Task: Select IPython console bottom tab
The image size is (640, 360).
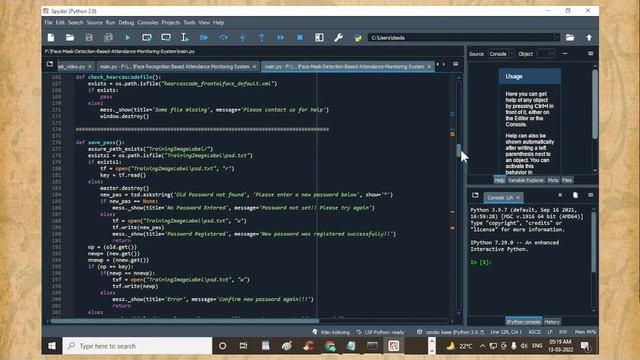Action: coord(524,322)
